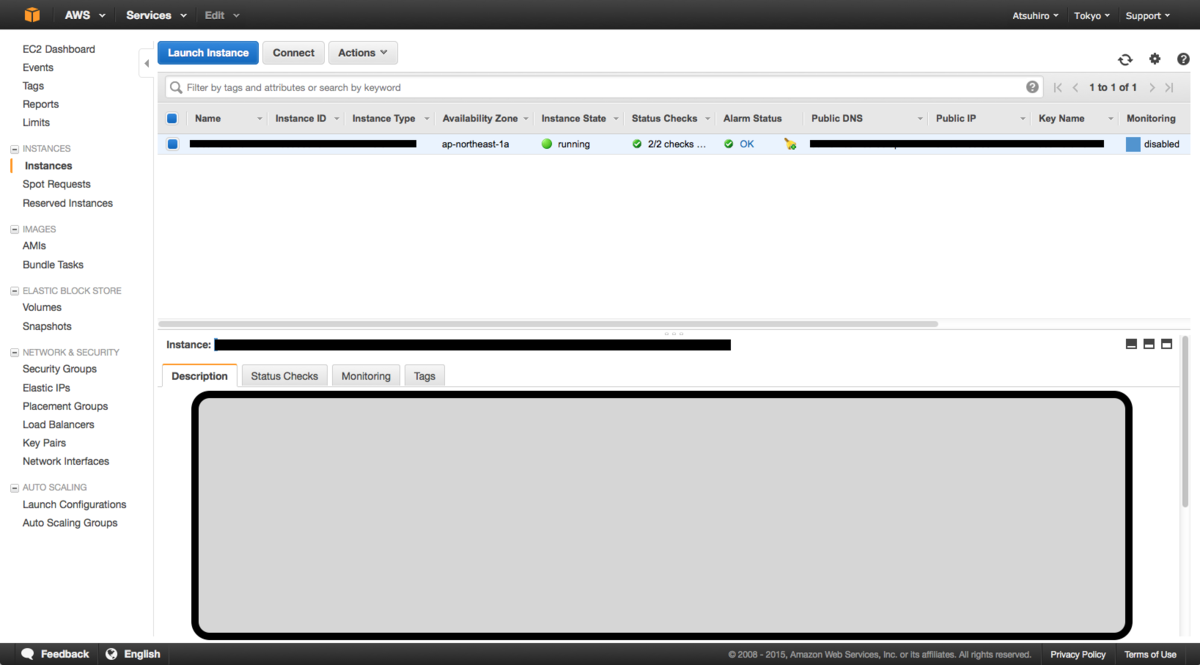Click the ap-northeast-1a zone cell
Viewport: 1200px width, 665px height.
(x=475, y=144)
